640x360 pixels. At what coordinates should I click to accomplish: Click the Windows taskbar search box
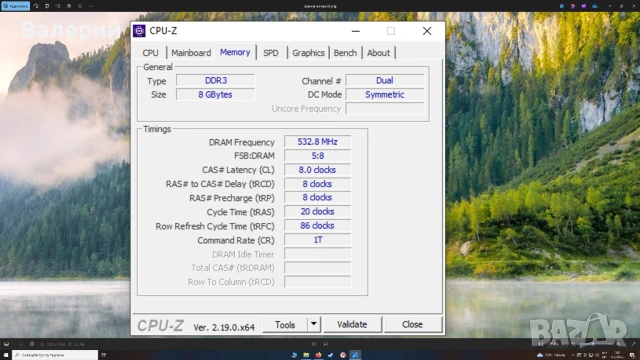click(x=55, y=355)
